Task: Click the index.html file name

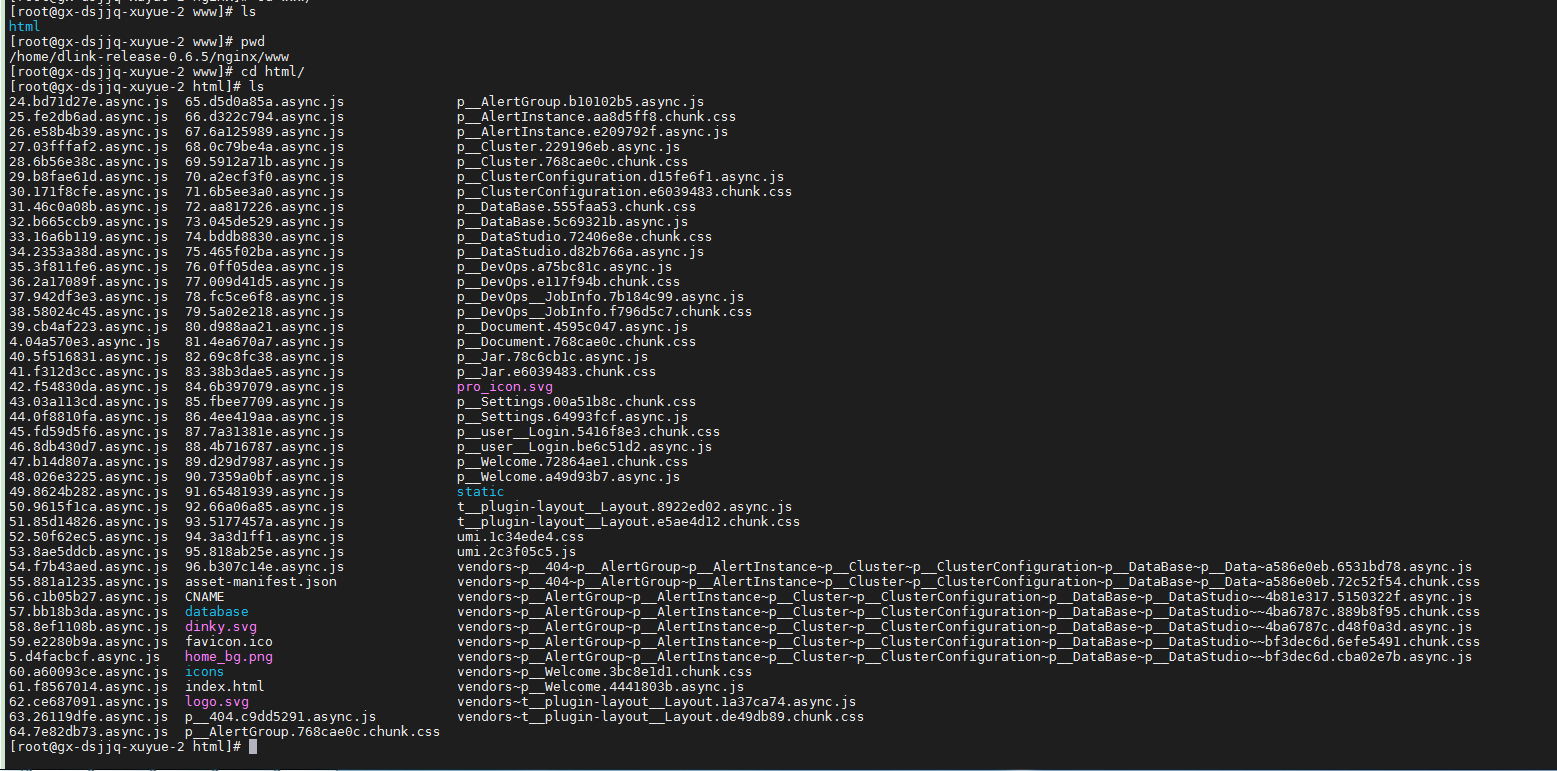Action: tap(224, 687)
